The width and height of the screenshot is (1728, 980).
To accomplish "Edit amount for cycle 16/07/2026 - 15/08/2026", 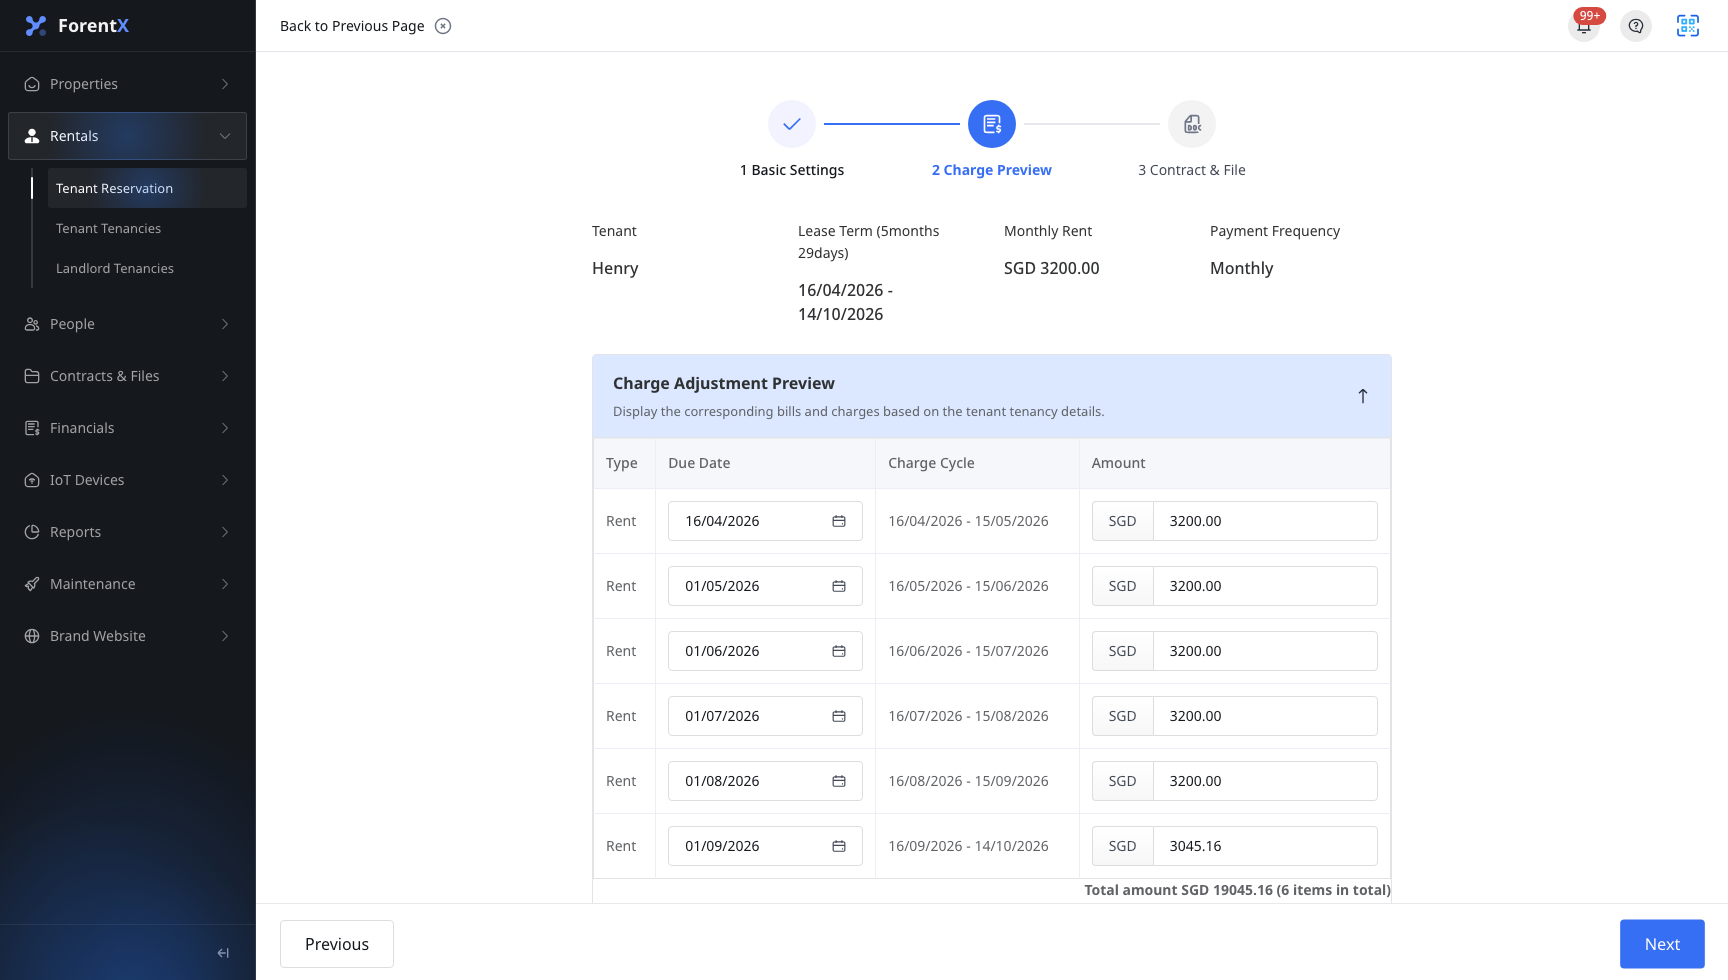I will pos(1265,716).
